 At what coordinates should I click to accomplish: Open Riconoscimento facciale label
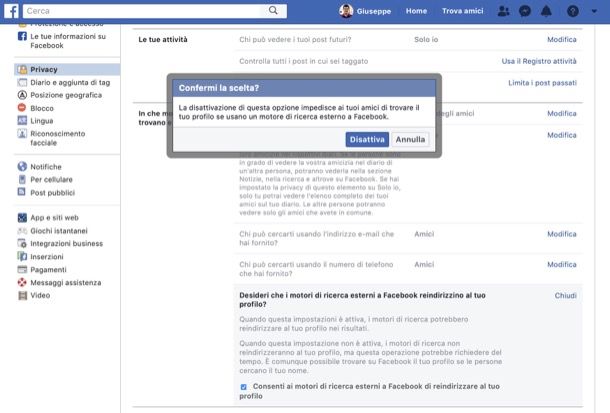click(x=58, y=138)
